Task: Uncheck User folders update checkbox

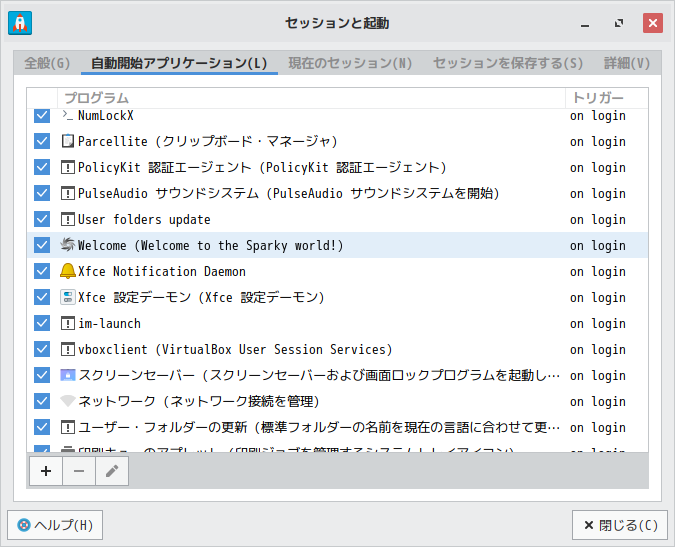Action: (42, 219)
